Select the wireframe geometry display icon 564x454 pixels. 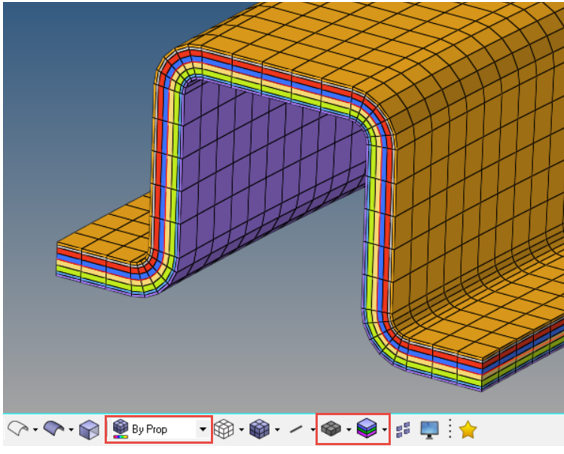18,429
